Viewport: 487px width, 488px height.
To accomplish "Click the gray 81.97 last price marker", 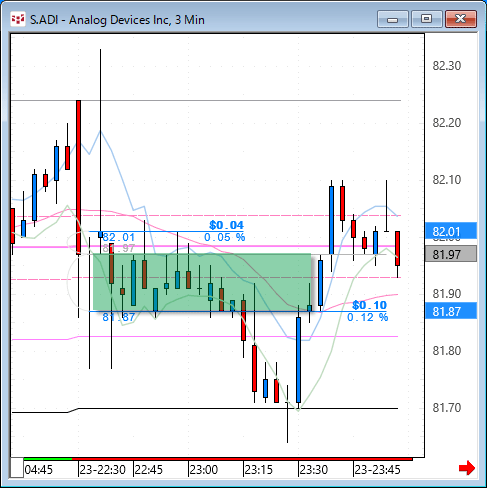I will pyautogui.click(x=451, y=254).
